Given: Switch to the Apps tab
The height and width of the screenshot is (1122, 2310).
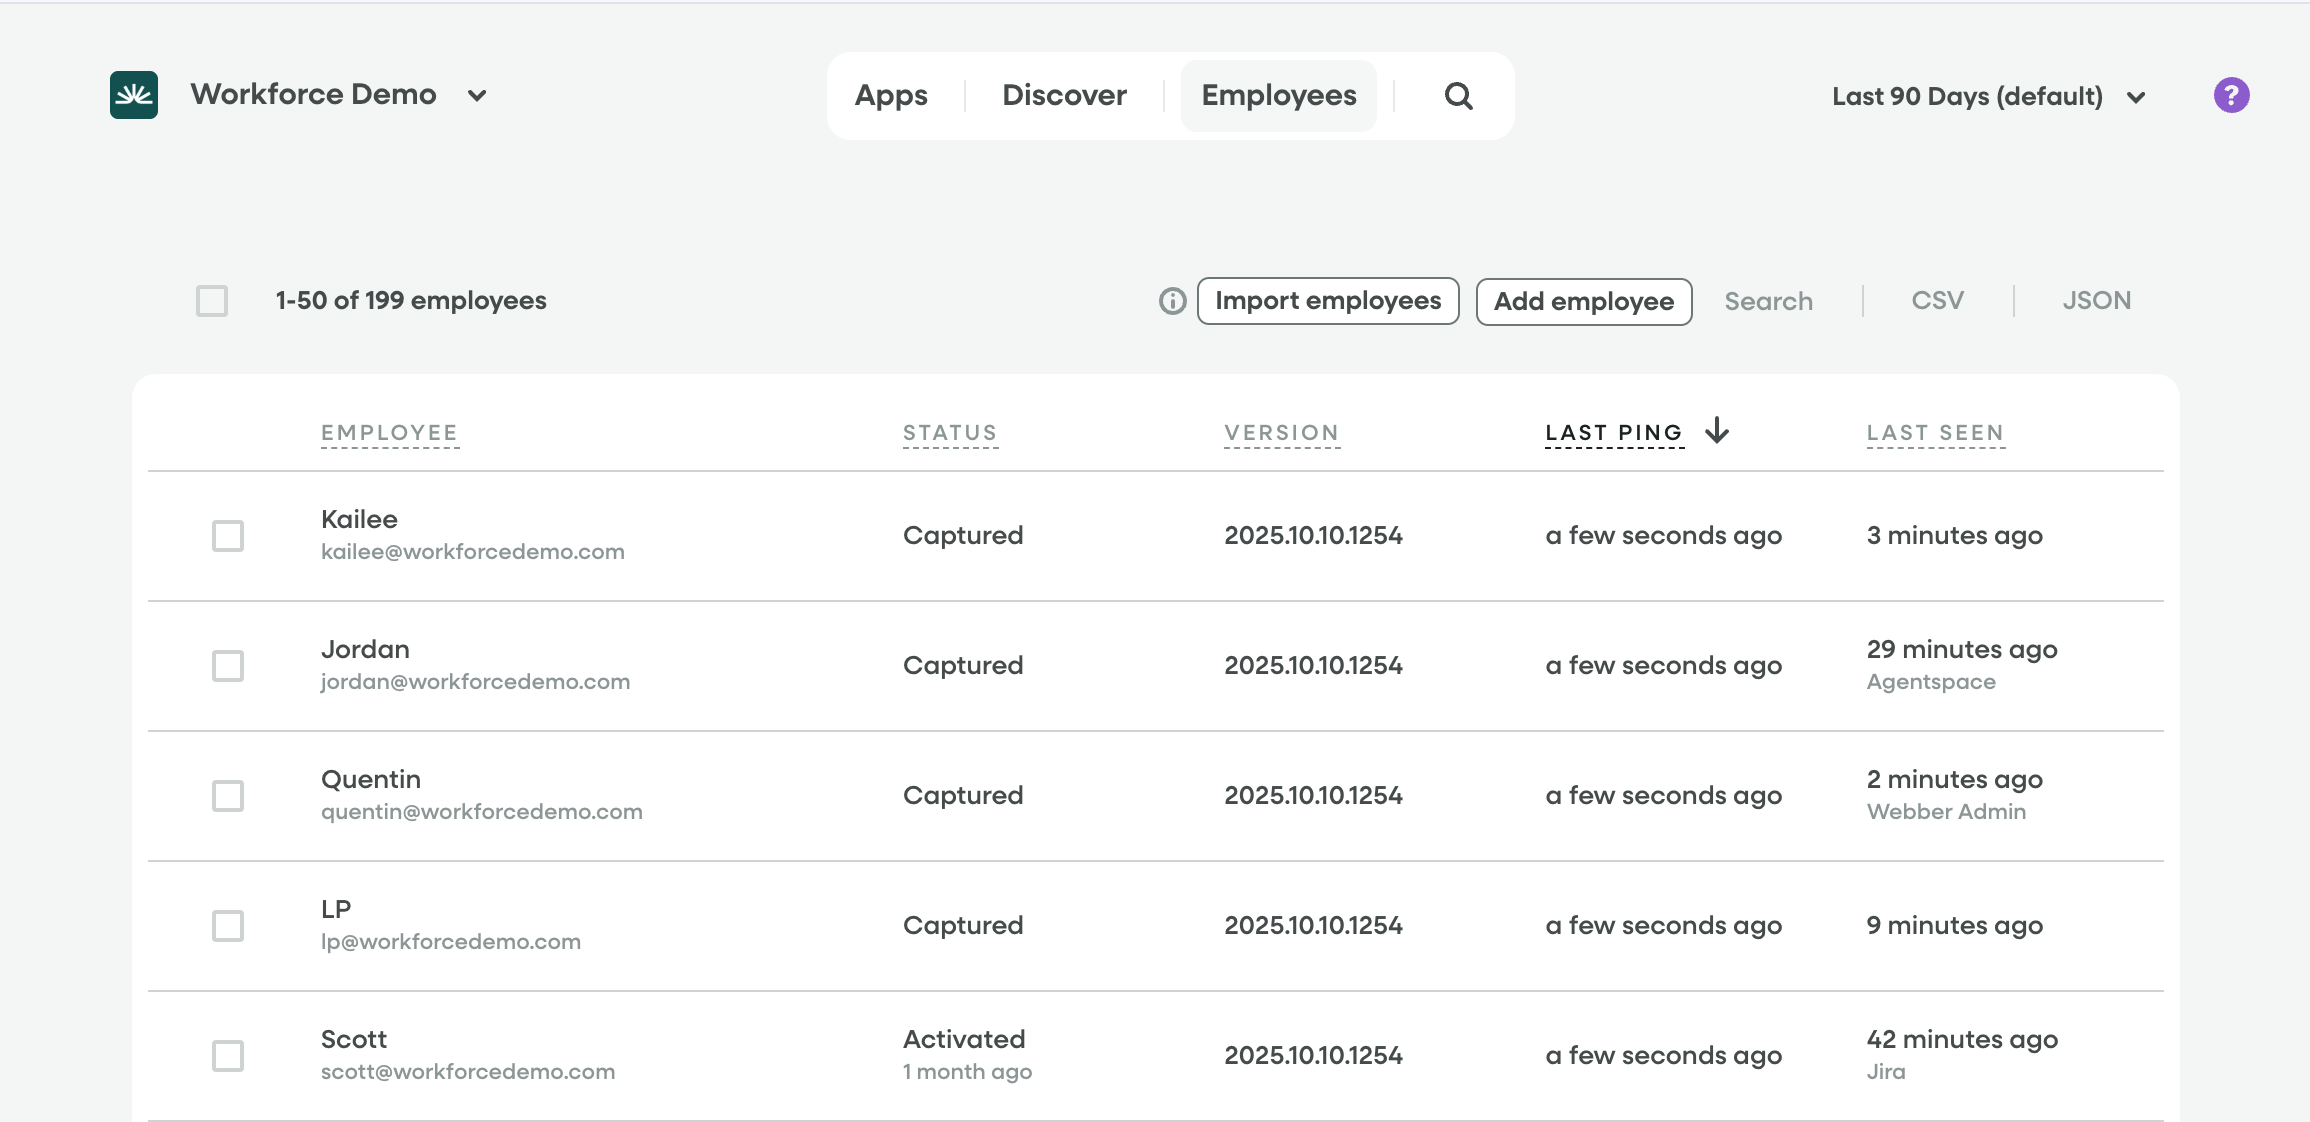Looking at the screenshot, I should click(891, 96).
